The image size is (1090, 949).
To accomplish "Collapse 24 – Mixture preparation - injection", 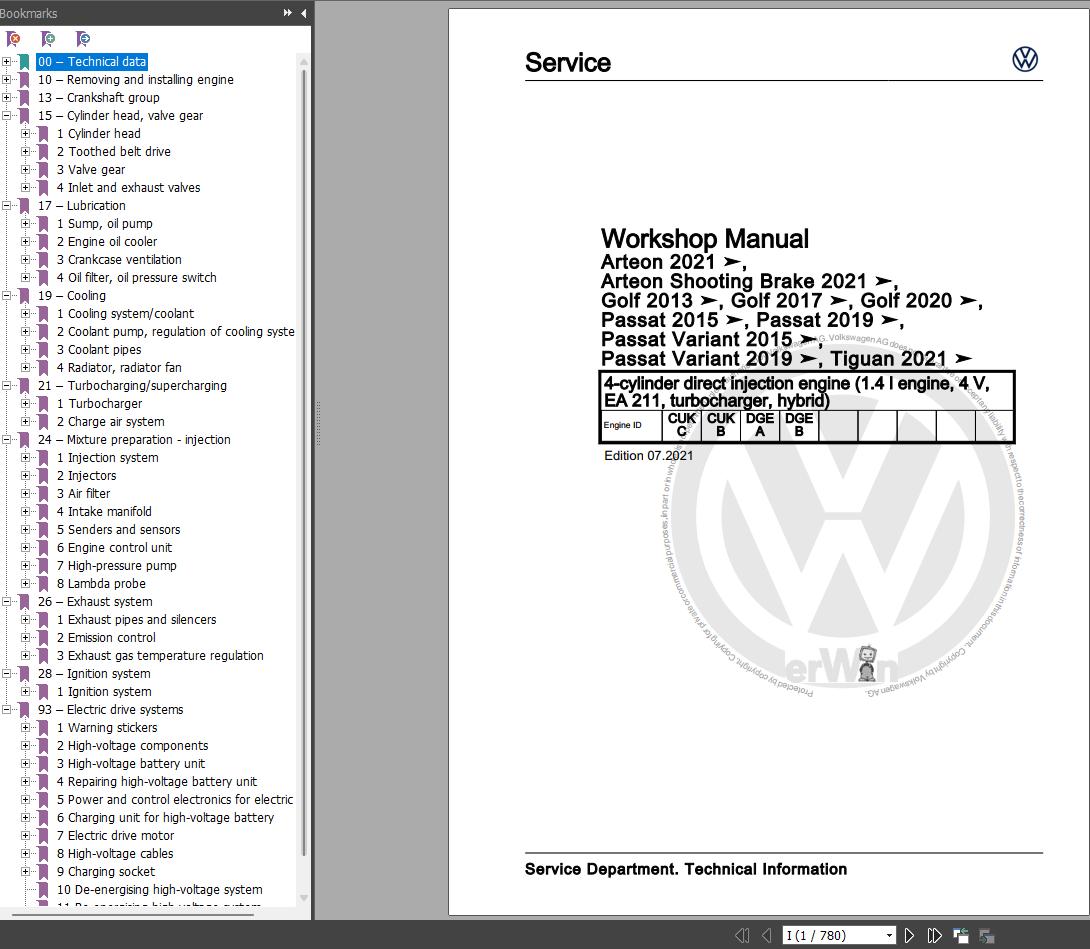I will pyautogui.click(x=6, y=439).
